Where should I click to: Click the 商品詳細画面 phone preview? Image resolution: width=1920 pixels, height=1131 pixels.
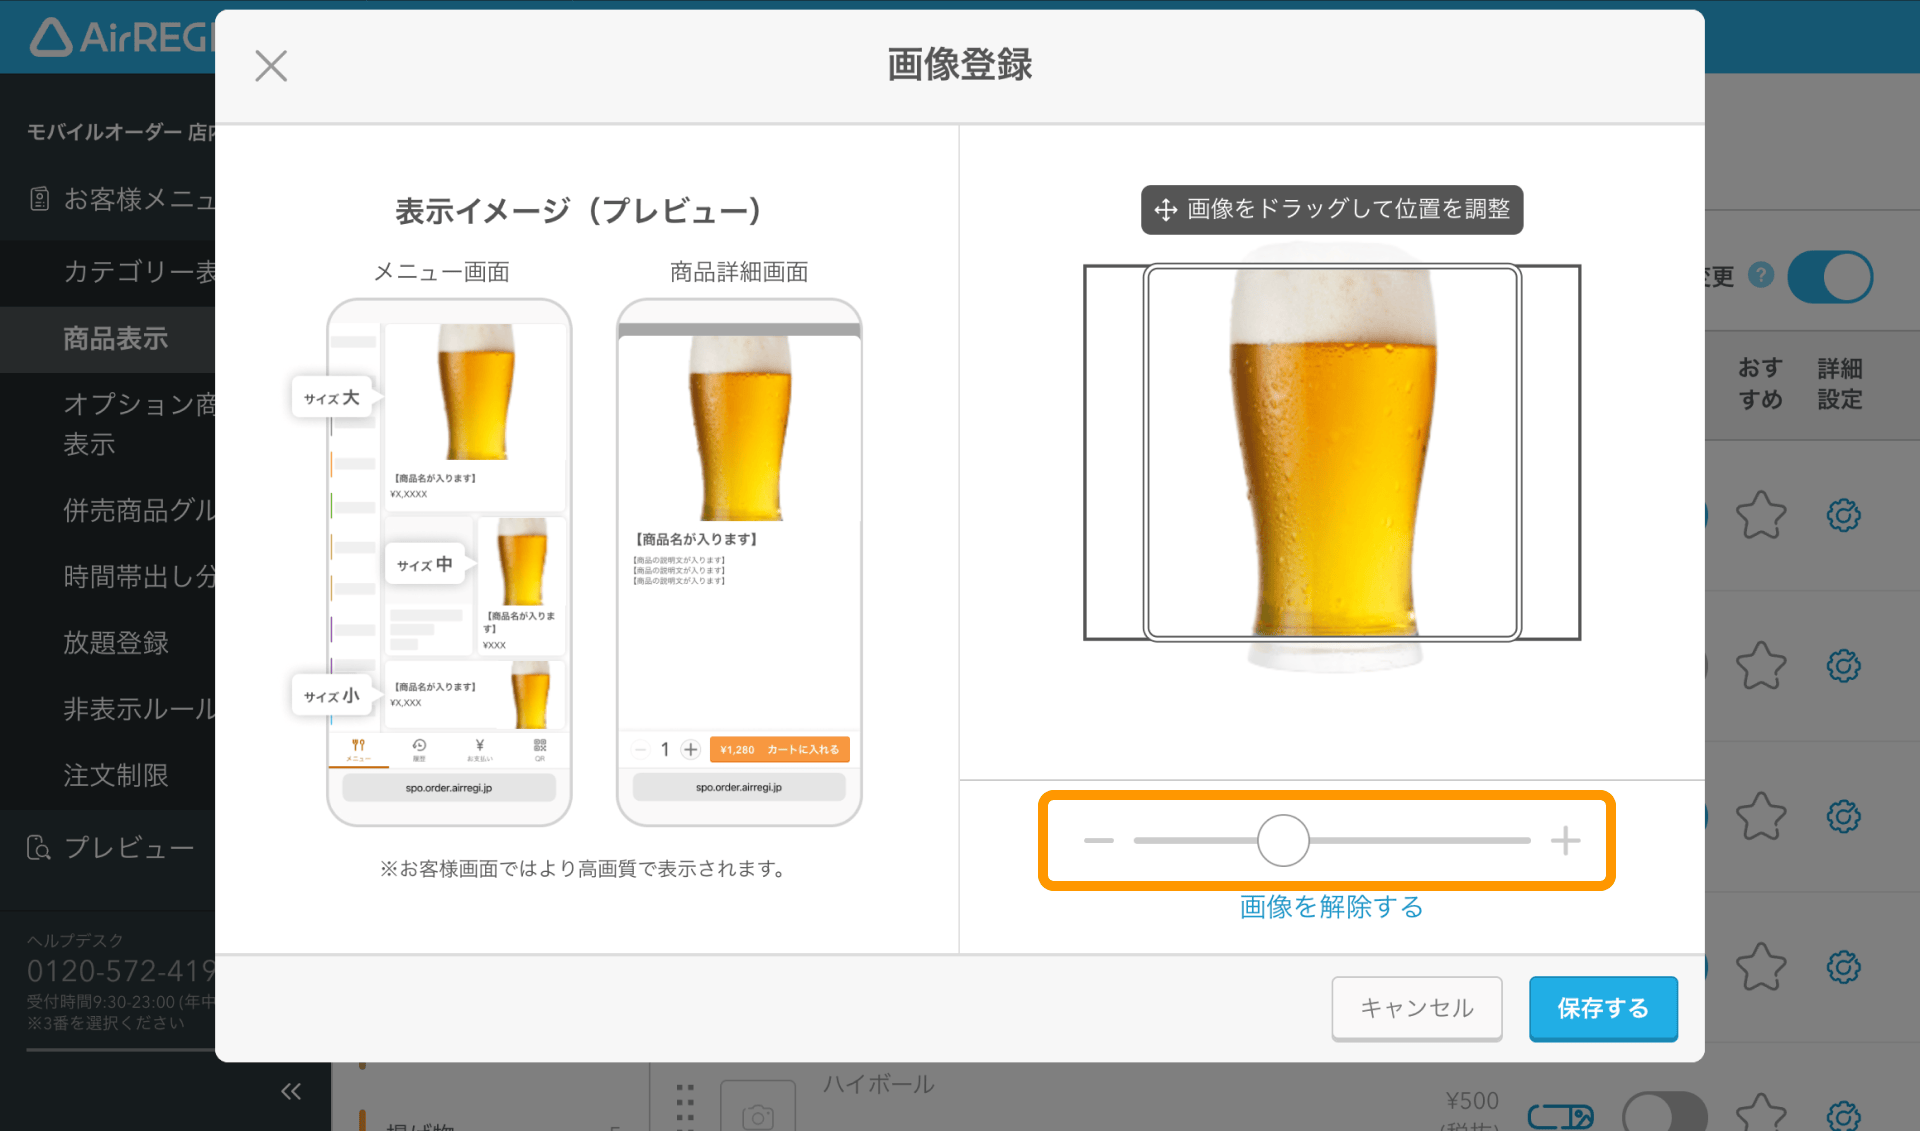point(739,562)
